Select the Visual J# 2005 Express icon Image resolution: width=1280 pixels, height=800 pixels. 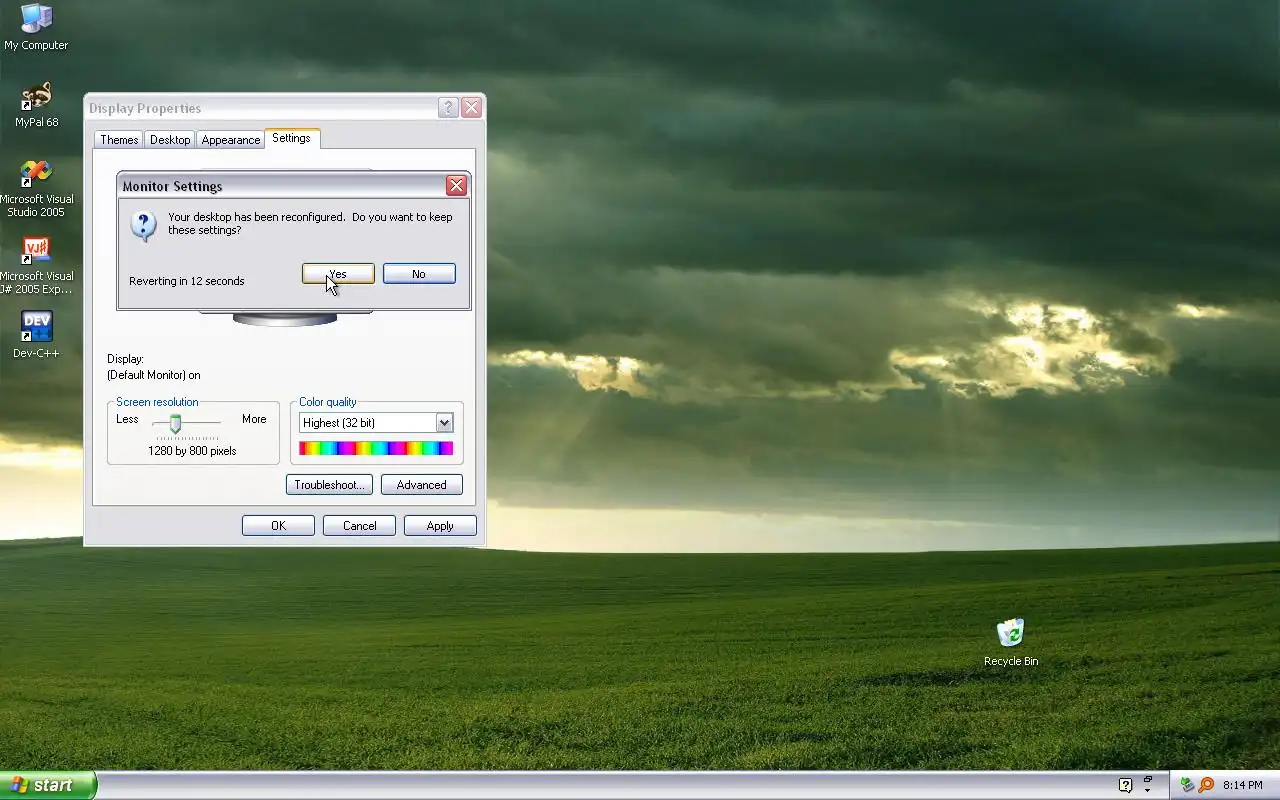point(36,266)
